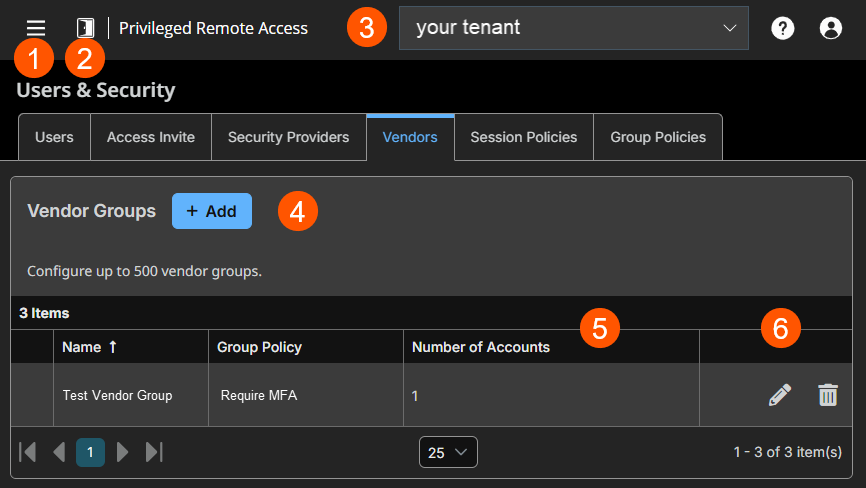Open the help question mark icon
866x488 pixels.
tap(783, 28)
